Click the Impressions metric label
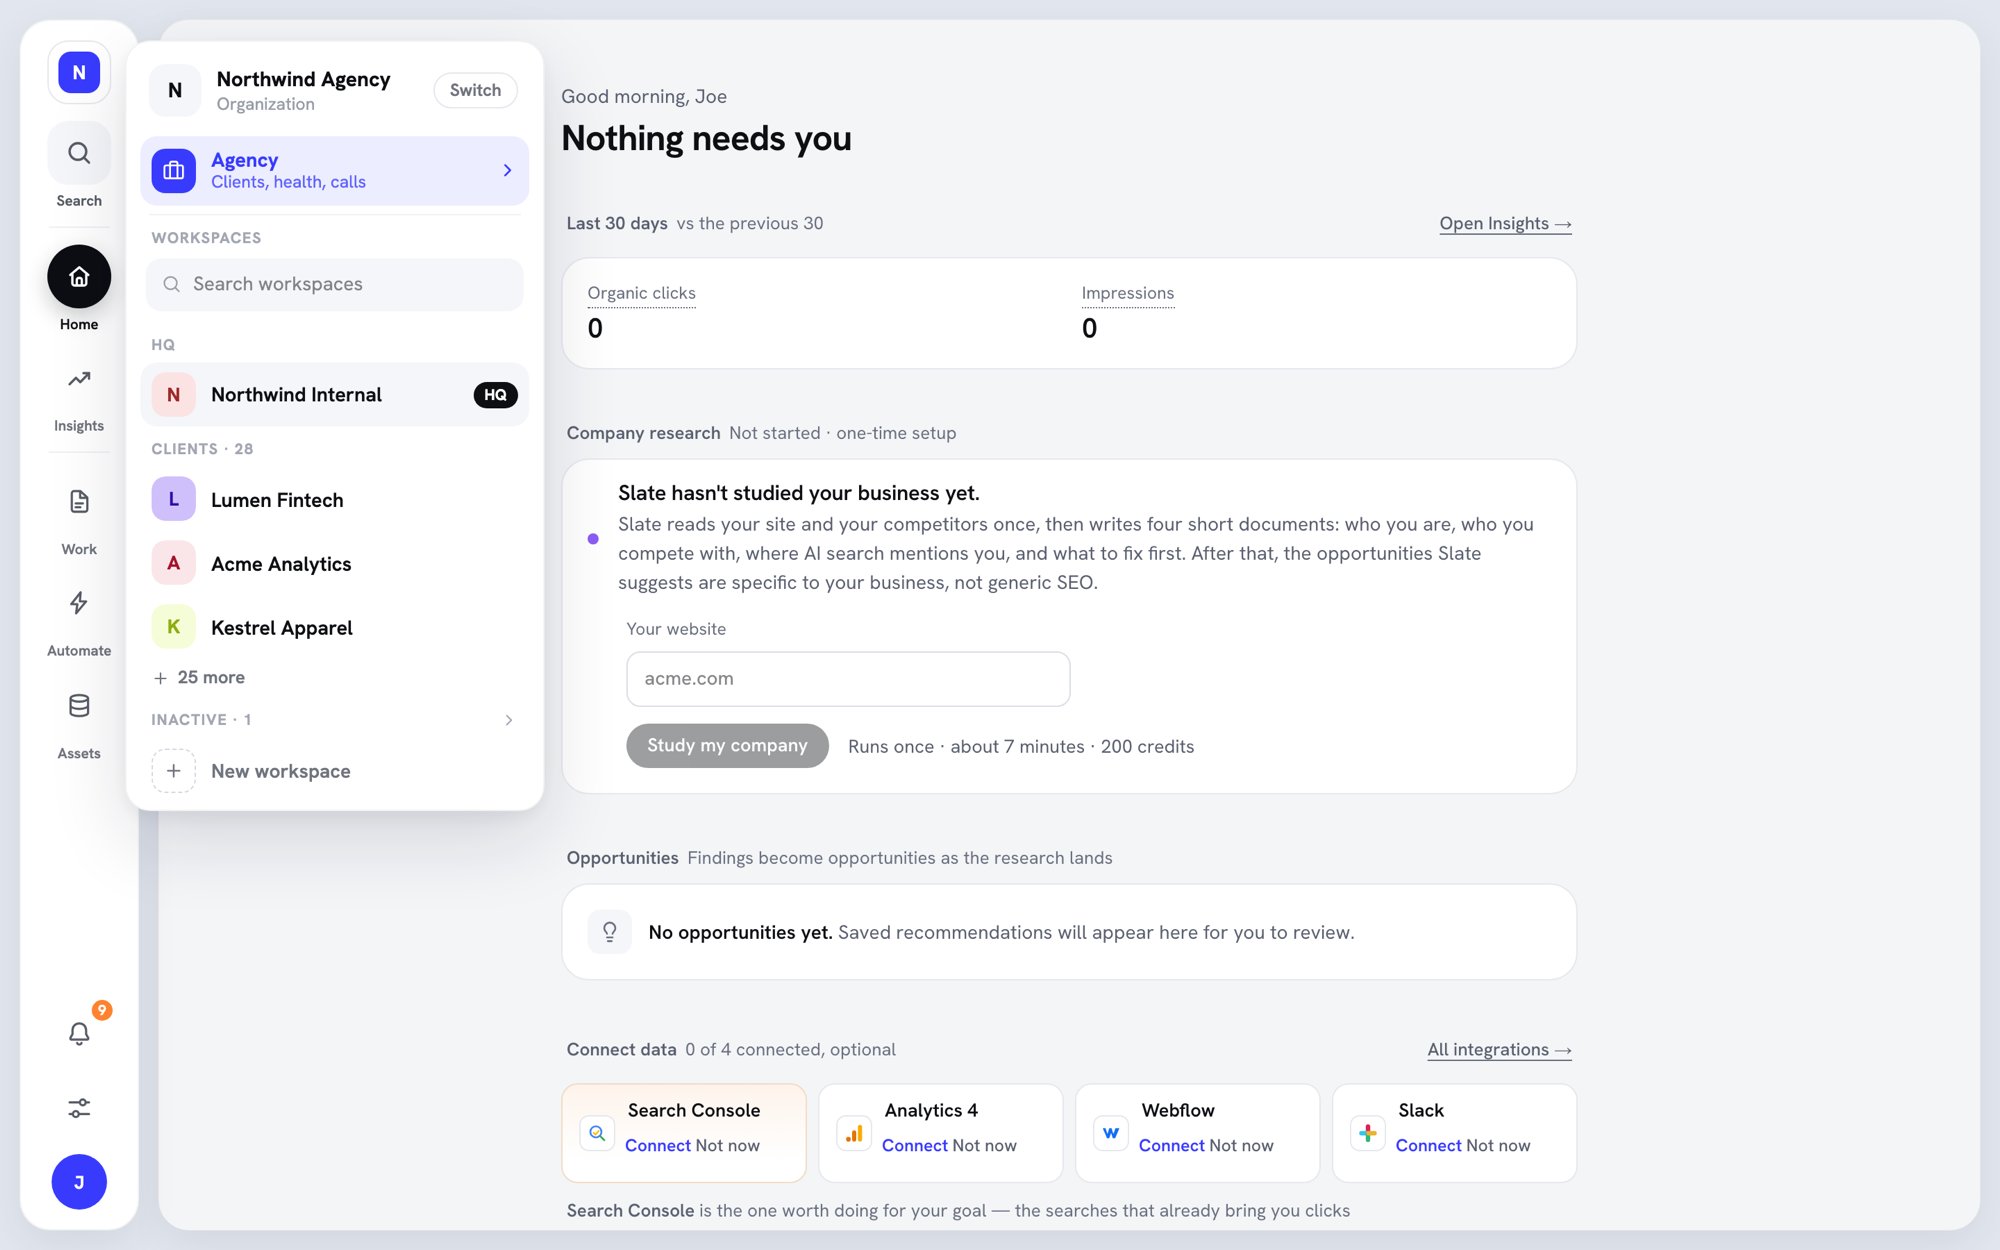 point(1128,293)
